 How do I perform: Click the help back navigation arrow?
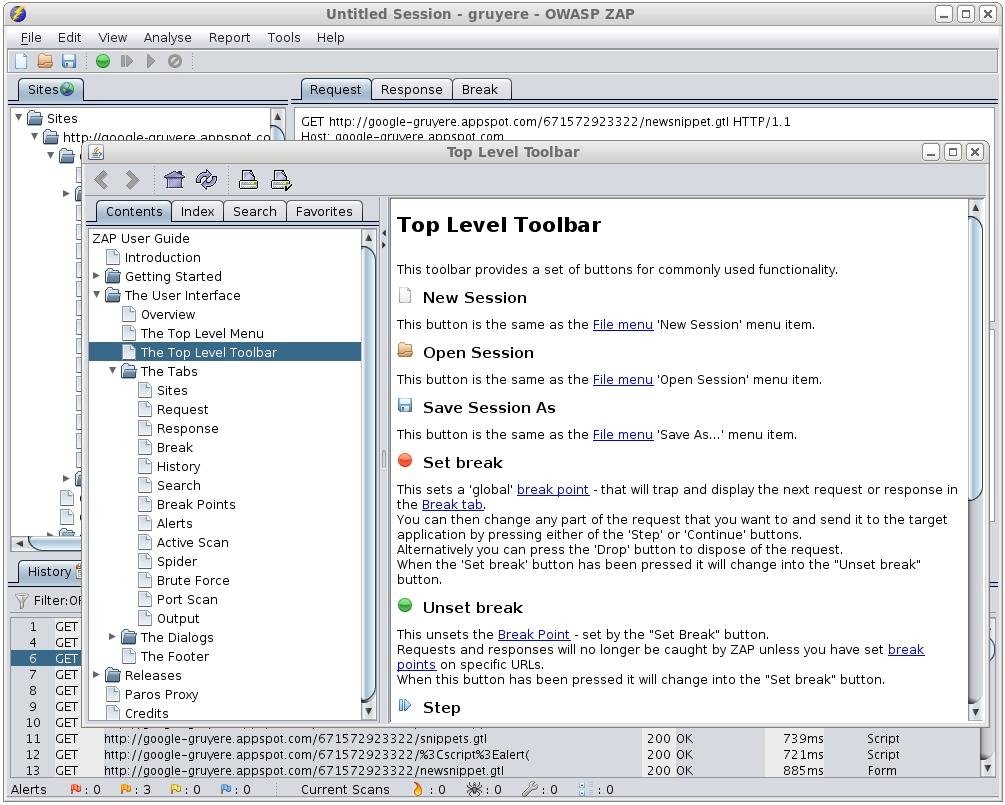pos(101,179)
